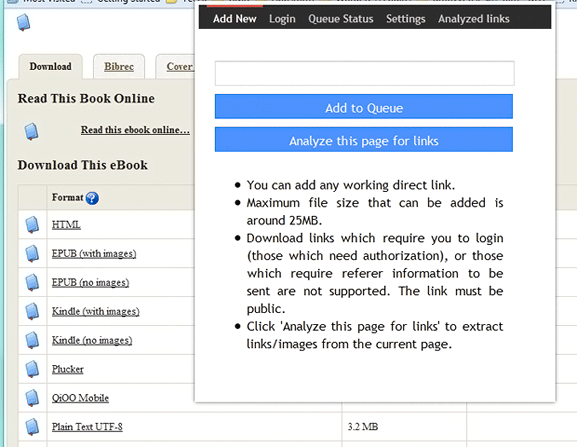Click book icon in Plain Text UTF-8 row
Image resolution: width=577 pixels, height=447 pixels.
(x=32, y=427)
